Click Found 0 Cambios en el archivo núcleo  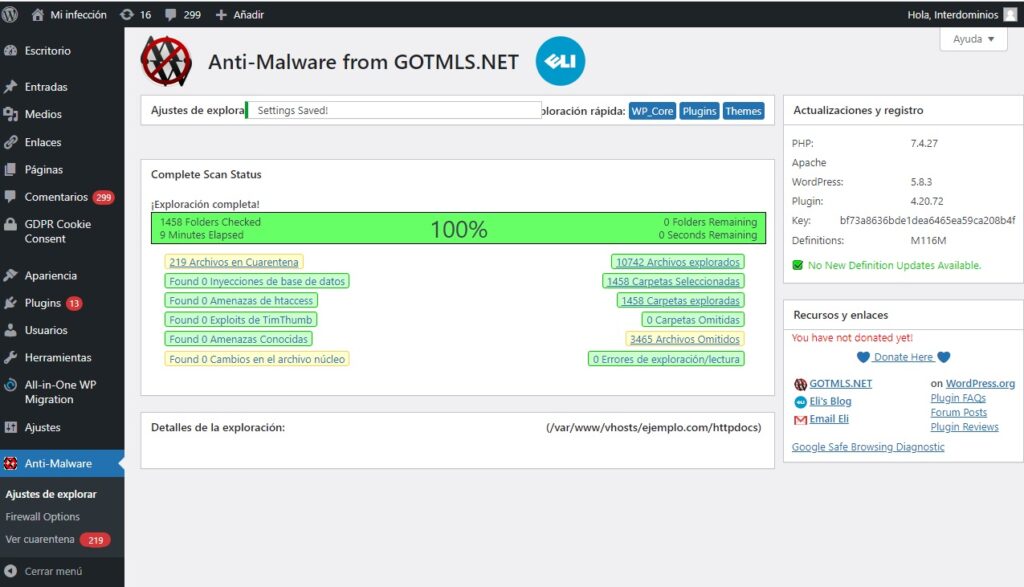(x=257, y=359)
